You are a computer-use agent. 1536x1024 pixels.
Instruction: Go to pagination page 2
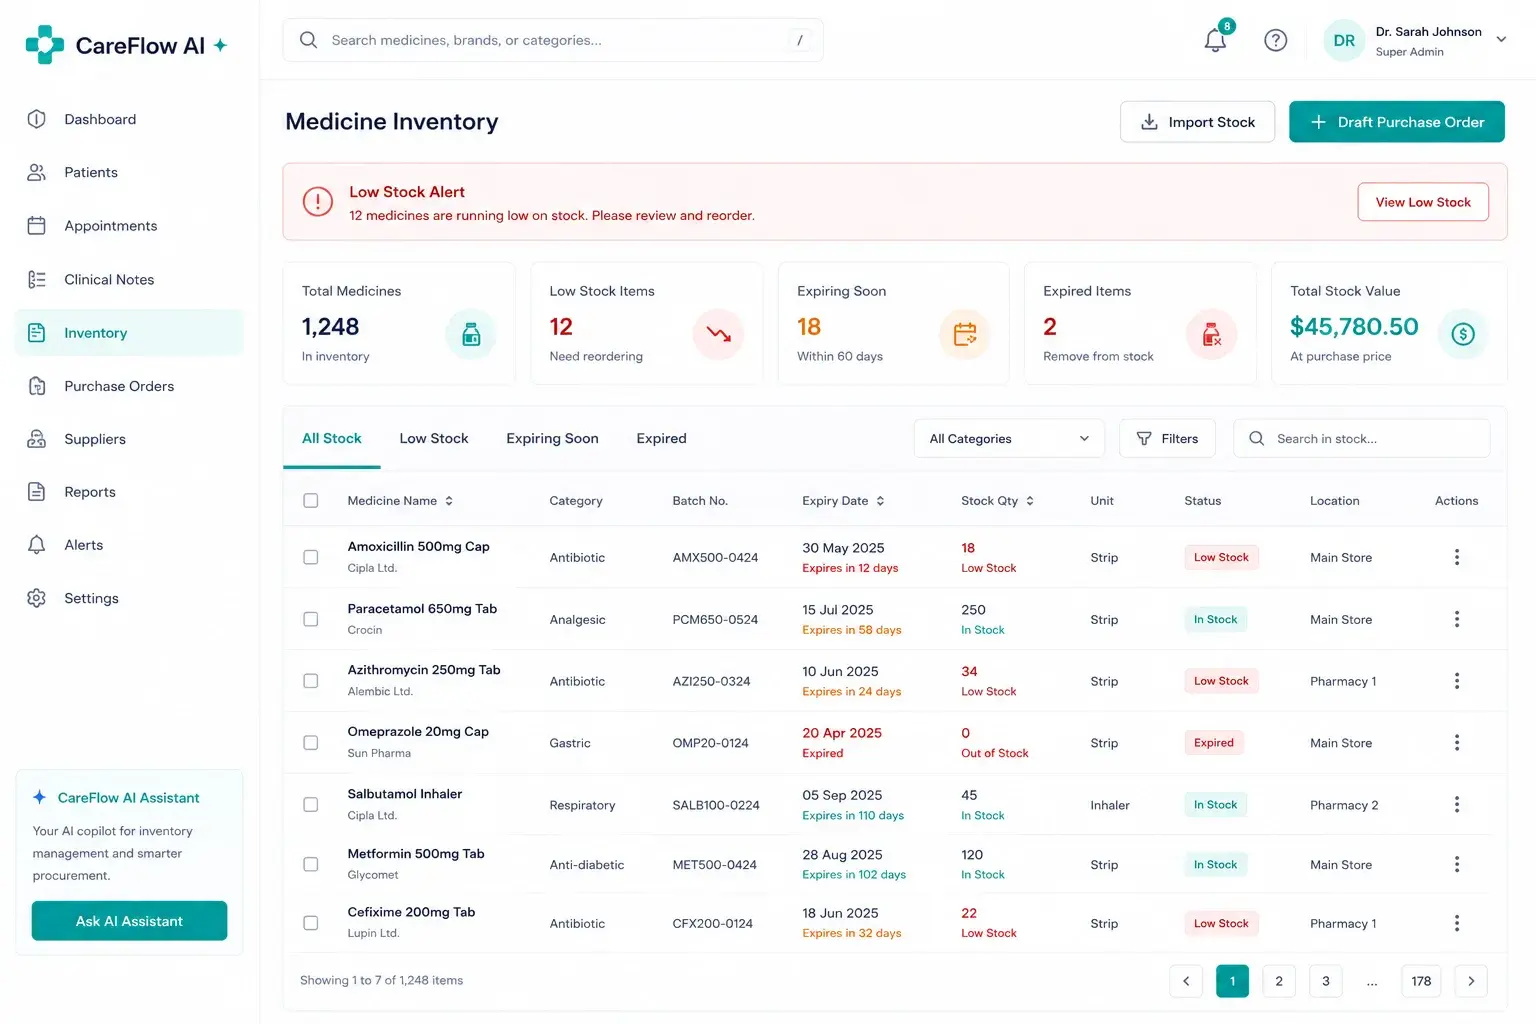pos(1279,981)
